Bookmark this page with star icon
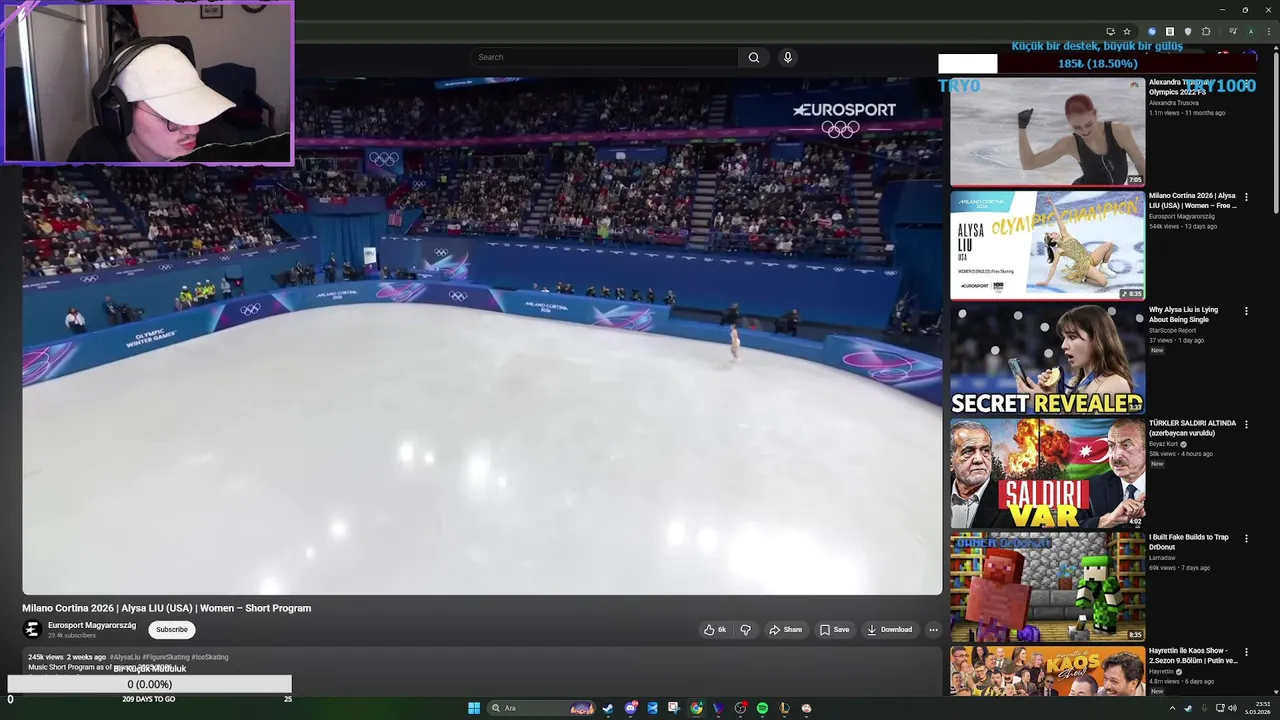1280x720 pixels. pyautogui.click(x=1127, y=32)
